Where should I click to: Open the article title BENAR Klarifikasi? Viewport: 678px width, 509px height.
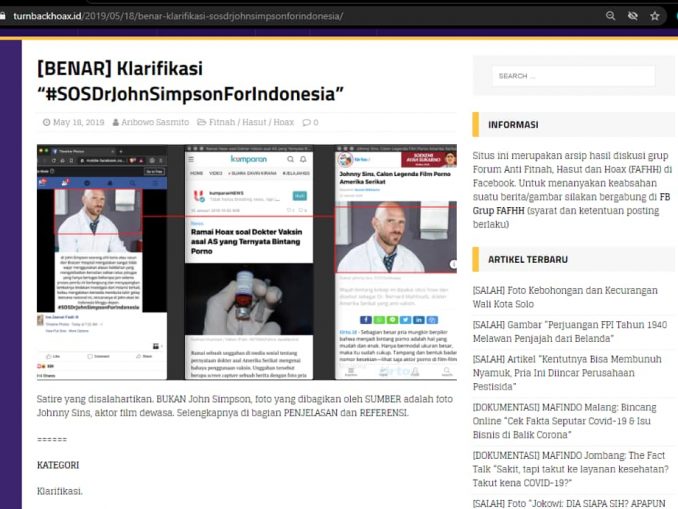190,81
